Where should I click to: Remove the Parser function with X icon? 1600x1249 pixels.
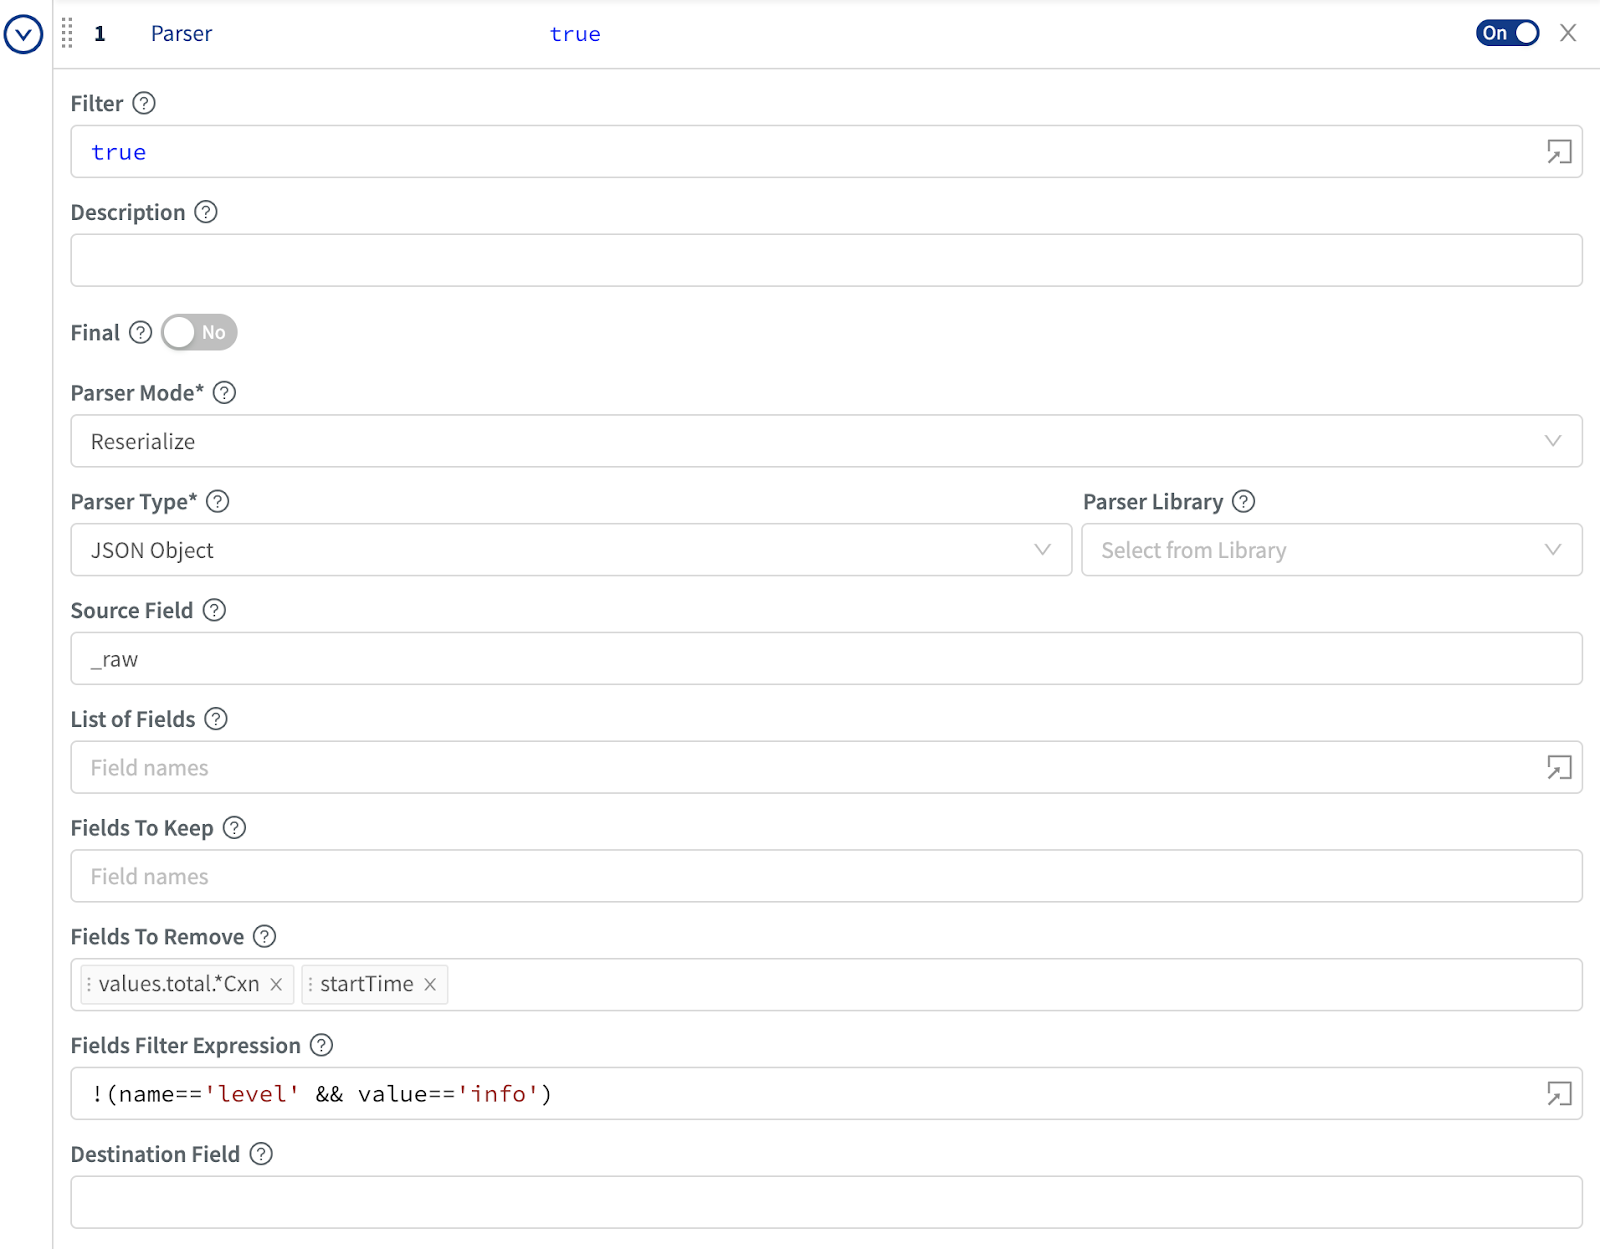[1568, 33]
